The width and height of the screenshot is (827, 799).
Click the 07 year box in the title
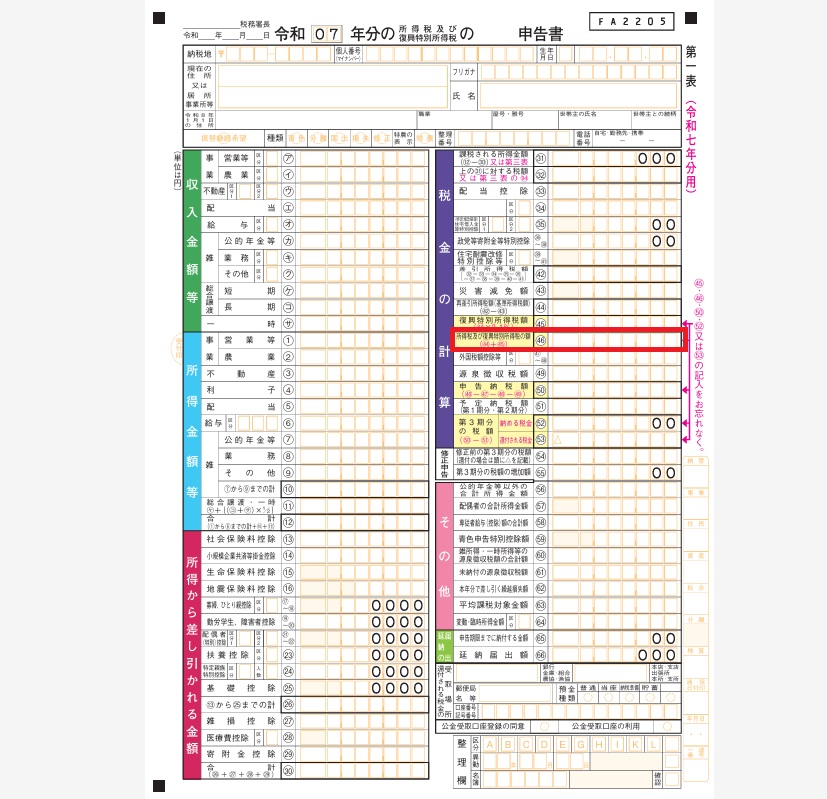[x=326, y=34]
